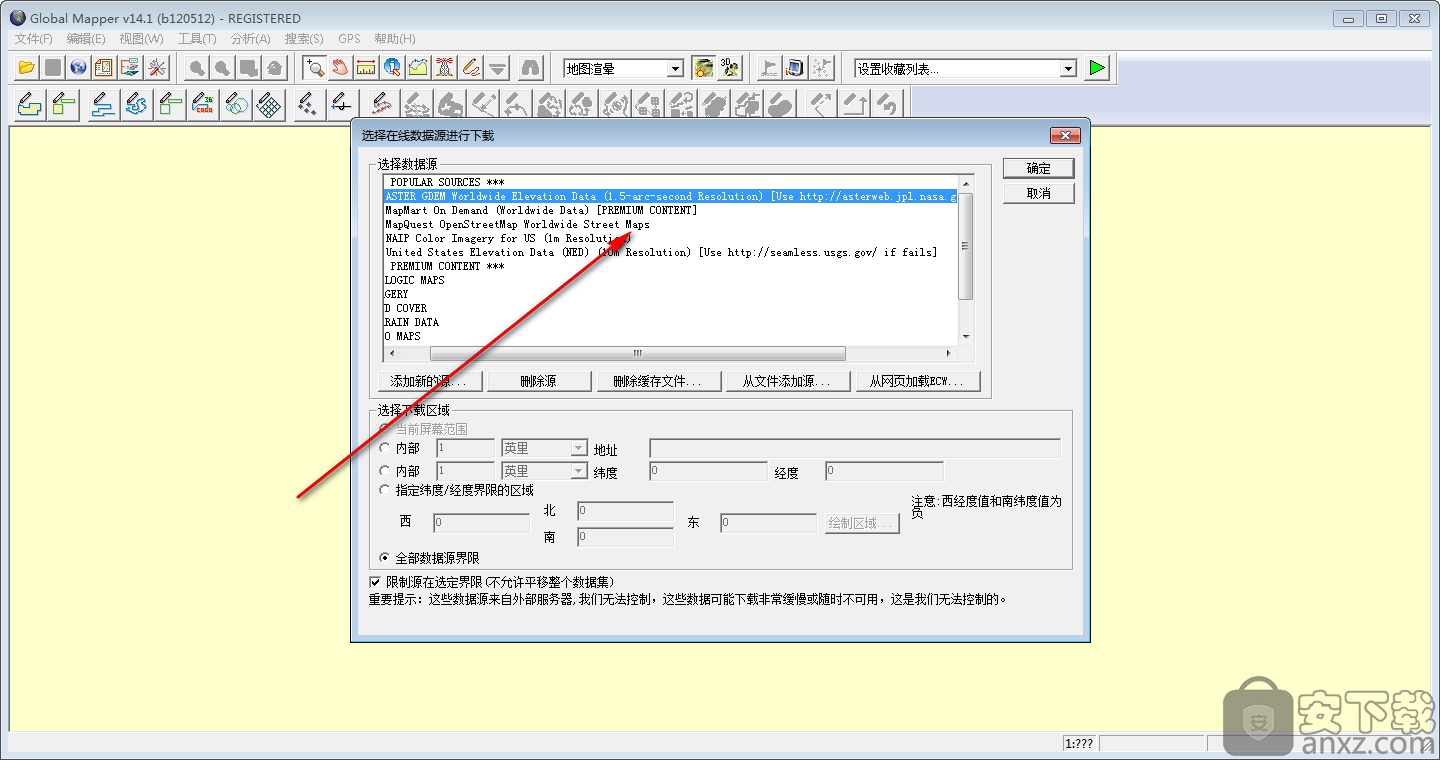Cancel dialog with 取消 button

pyautogui.click(x=1038, y=193)
